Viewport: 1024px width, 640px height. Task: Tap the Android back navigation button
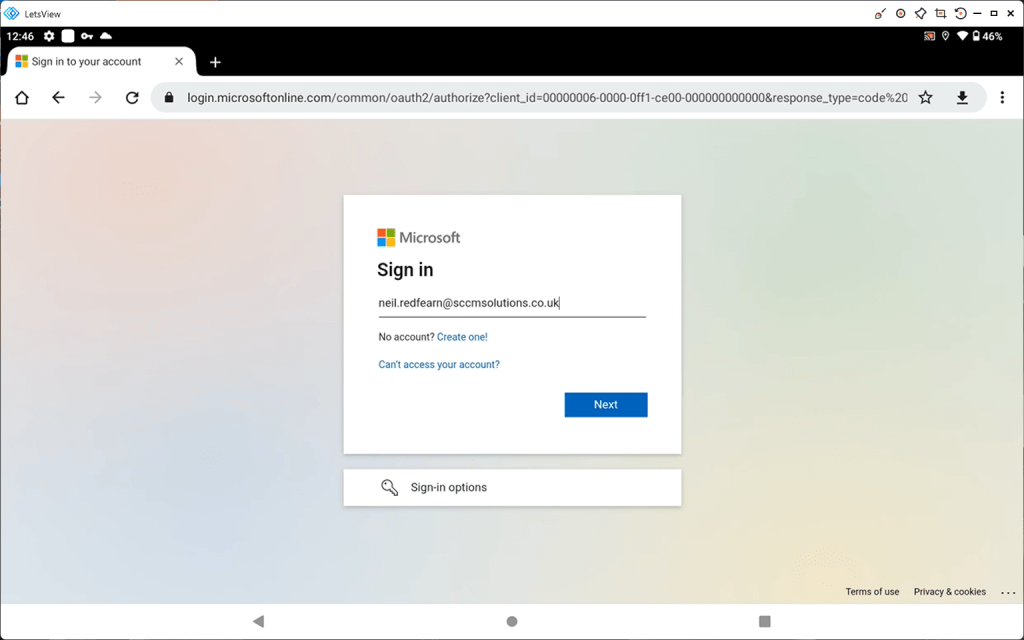tap(258, 621)
